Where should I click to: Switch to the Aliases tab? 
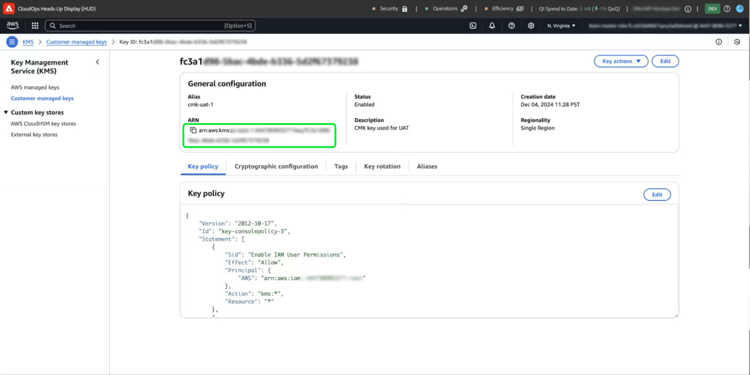pyautogui.click(x=427, y=166)
